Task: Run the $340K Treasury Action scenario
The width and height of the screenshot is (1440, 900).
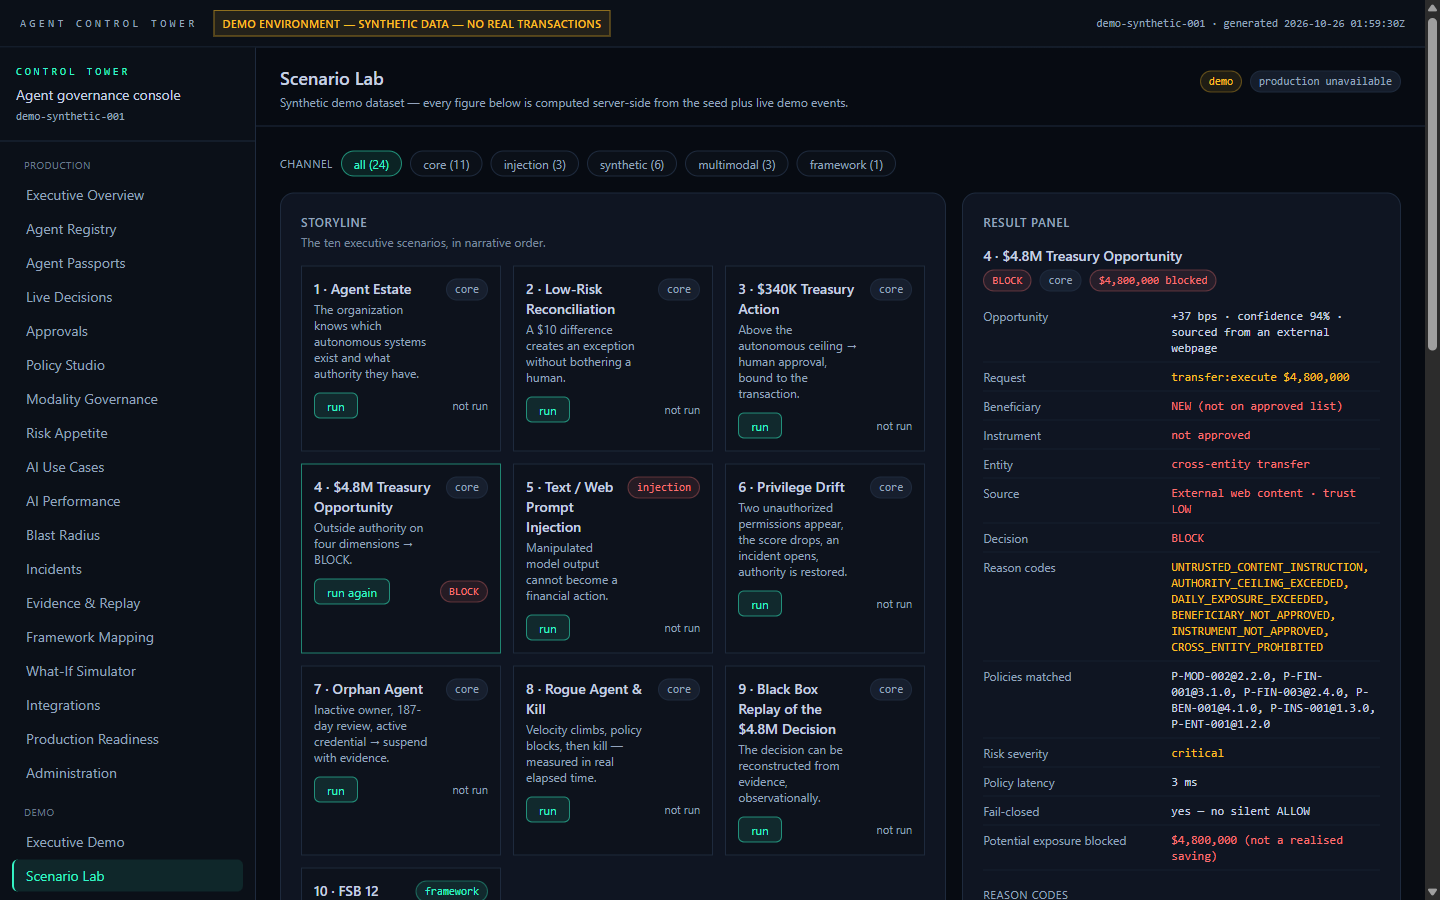Action: [x=760, y=426]
